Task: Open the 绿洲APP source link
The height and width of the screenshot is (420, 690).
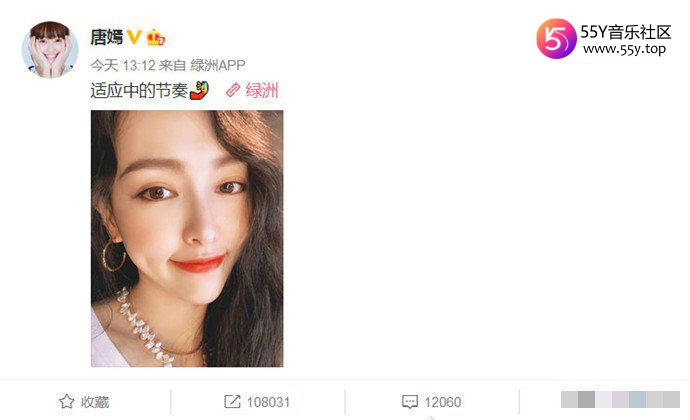Action: pyautogui.click(x=218, y=66)
